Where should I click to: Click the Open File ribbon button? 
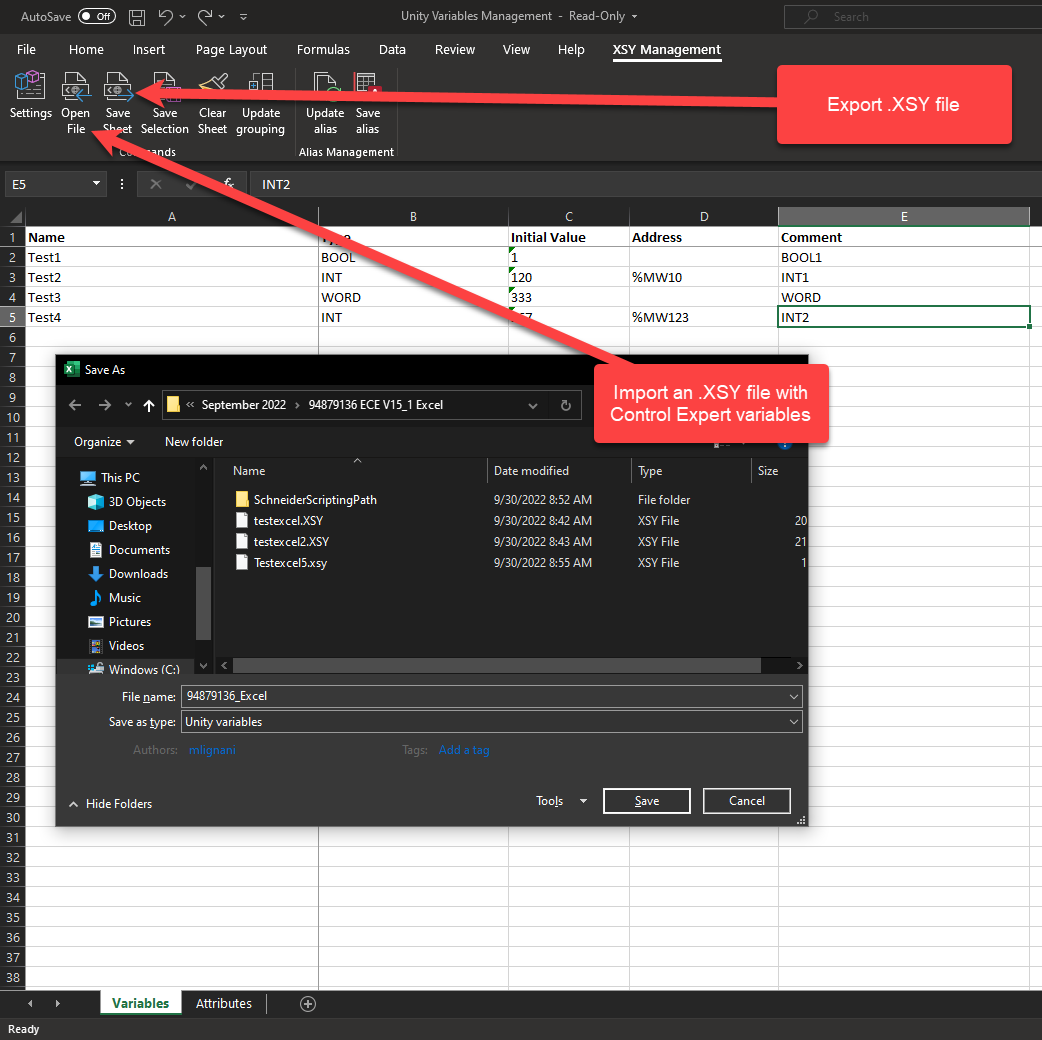(76, 103)
